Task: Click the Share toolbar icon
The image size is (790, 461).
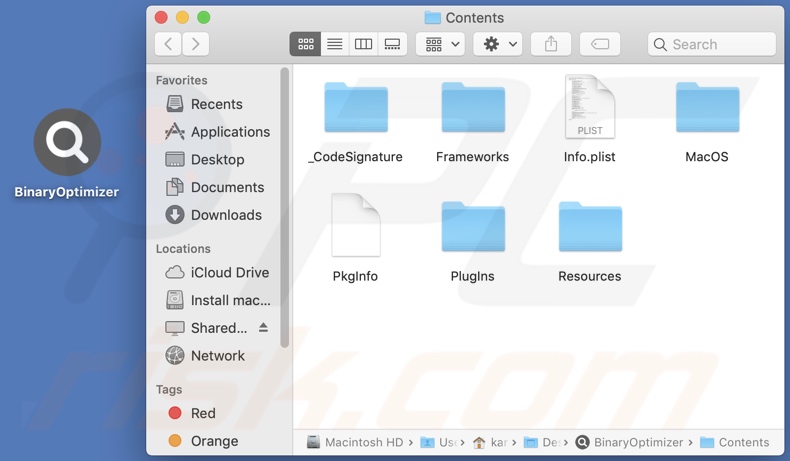Action: coord(551,44)
